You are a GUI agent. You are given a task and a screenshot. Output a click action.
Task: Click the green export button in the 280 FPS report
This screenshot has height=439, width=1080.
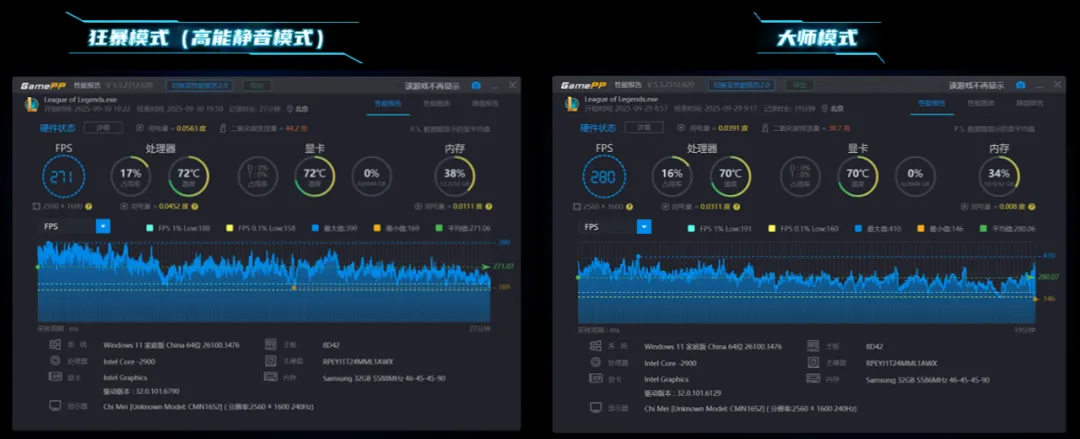pos(799,85)
